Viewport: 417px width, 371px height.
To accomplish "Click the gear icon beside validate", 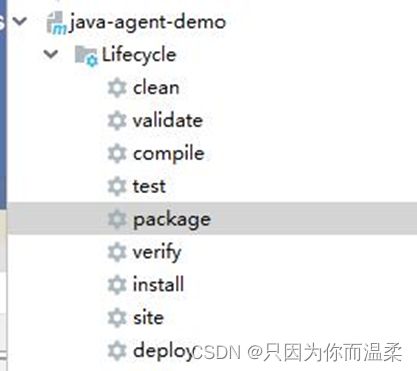I will (x=117, y=121).
